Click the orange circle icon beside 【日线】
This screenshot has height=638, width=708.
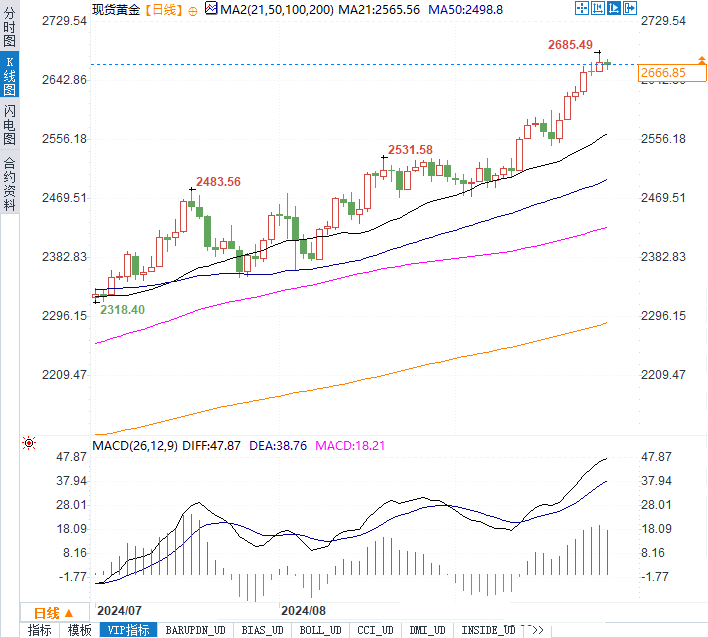point(192,9)
